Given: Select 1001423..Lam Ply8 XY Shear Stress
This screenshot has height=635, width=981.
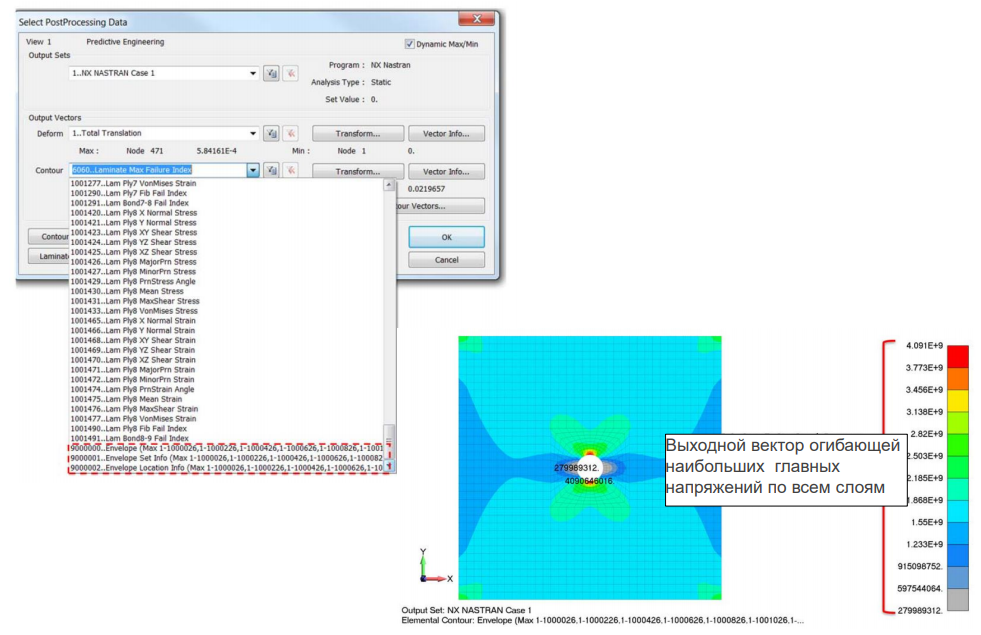Looking at the screenshot, I should pos(133,233).
